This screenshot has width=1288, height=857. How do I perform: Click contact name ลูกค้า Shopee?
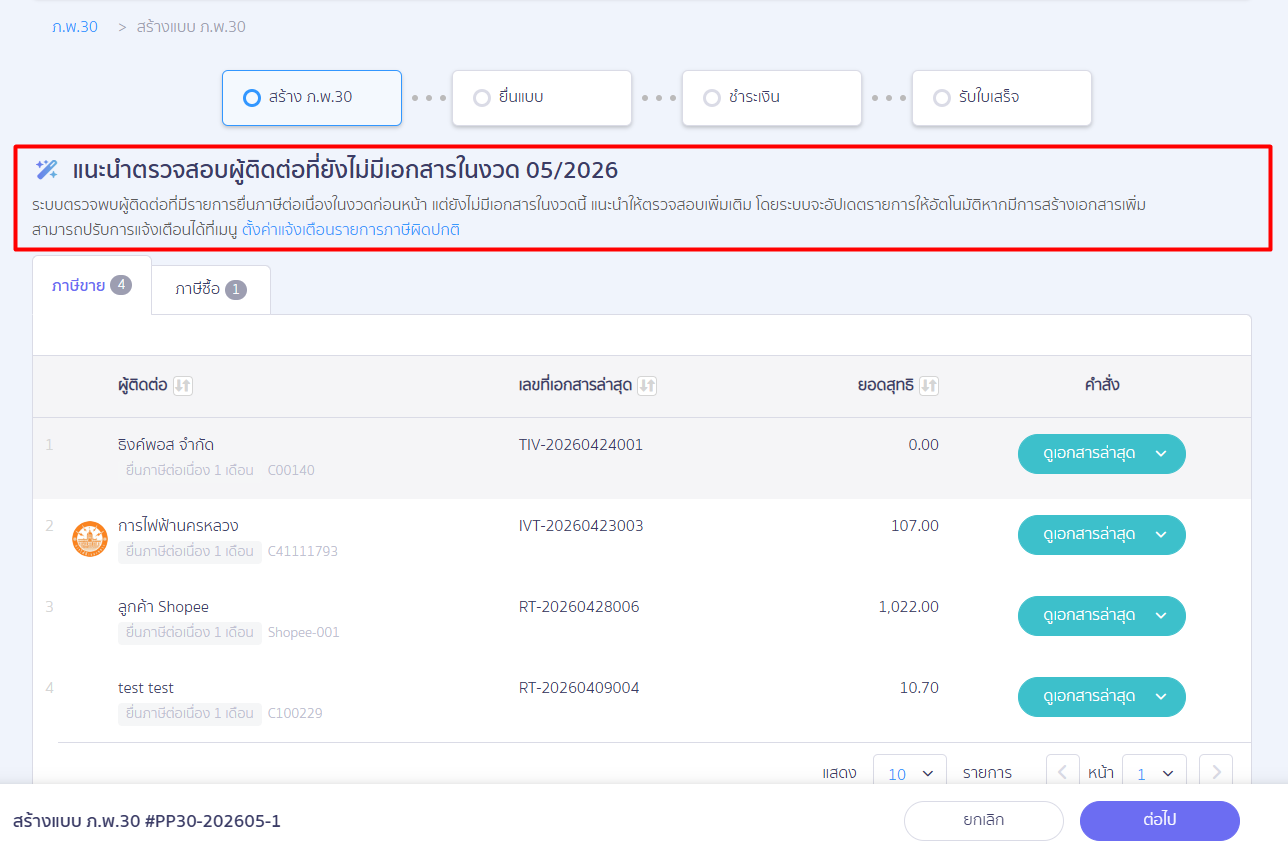coord(163,607)
